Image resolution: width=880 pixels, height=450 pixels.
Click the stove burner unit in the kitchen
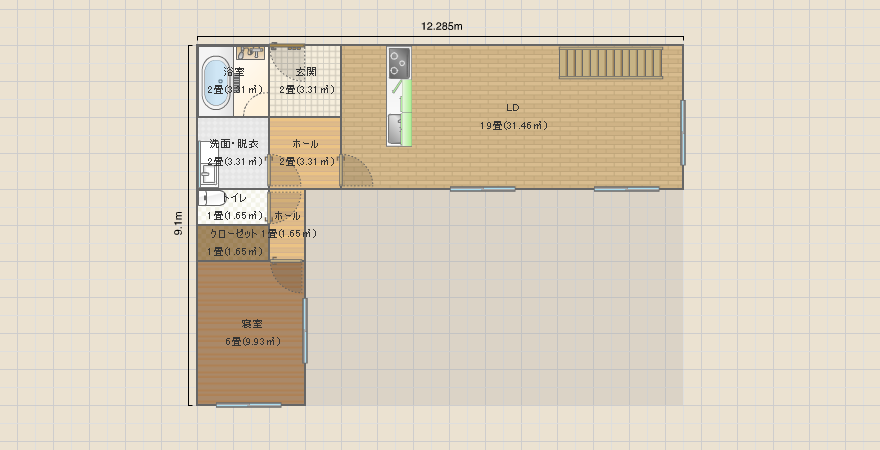pos(399,63)
